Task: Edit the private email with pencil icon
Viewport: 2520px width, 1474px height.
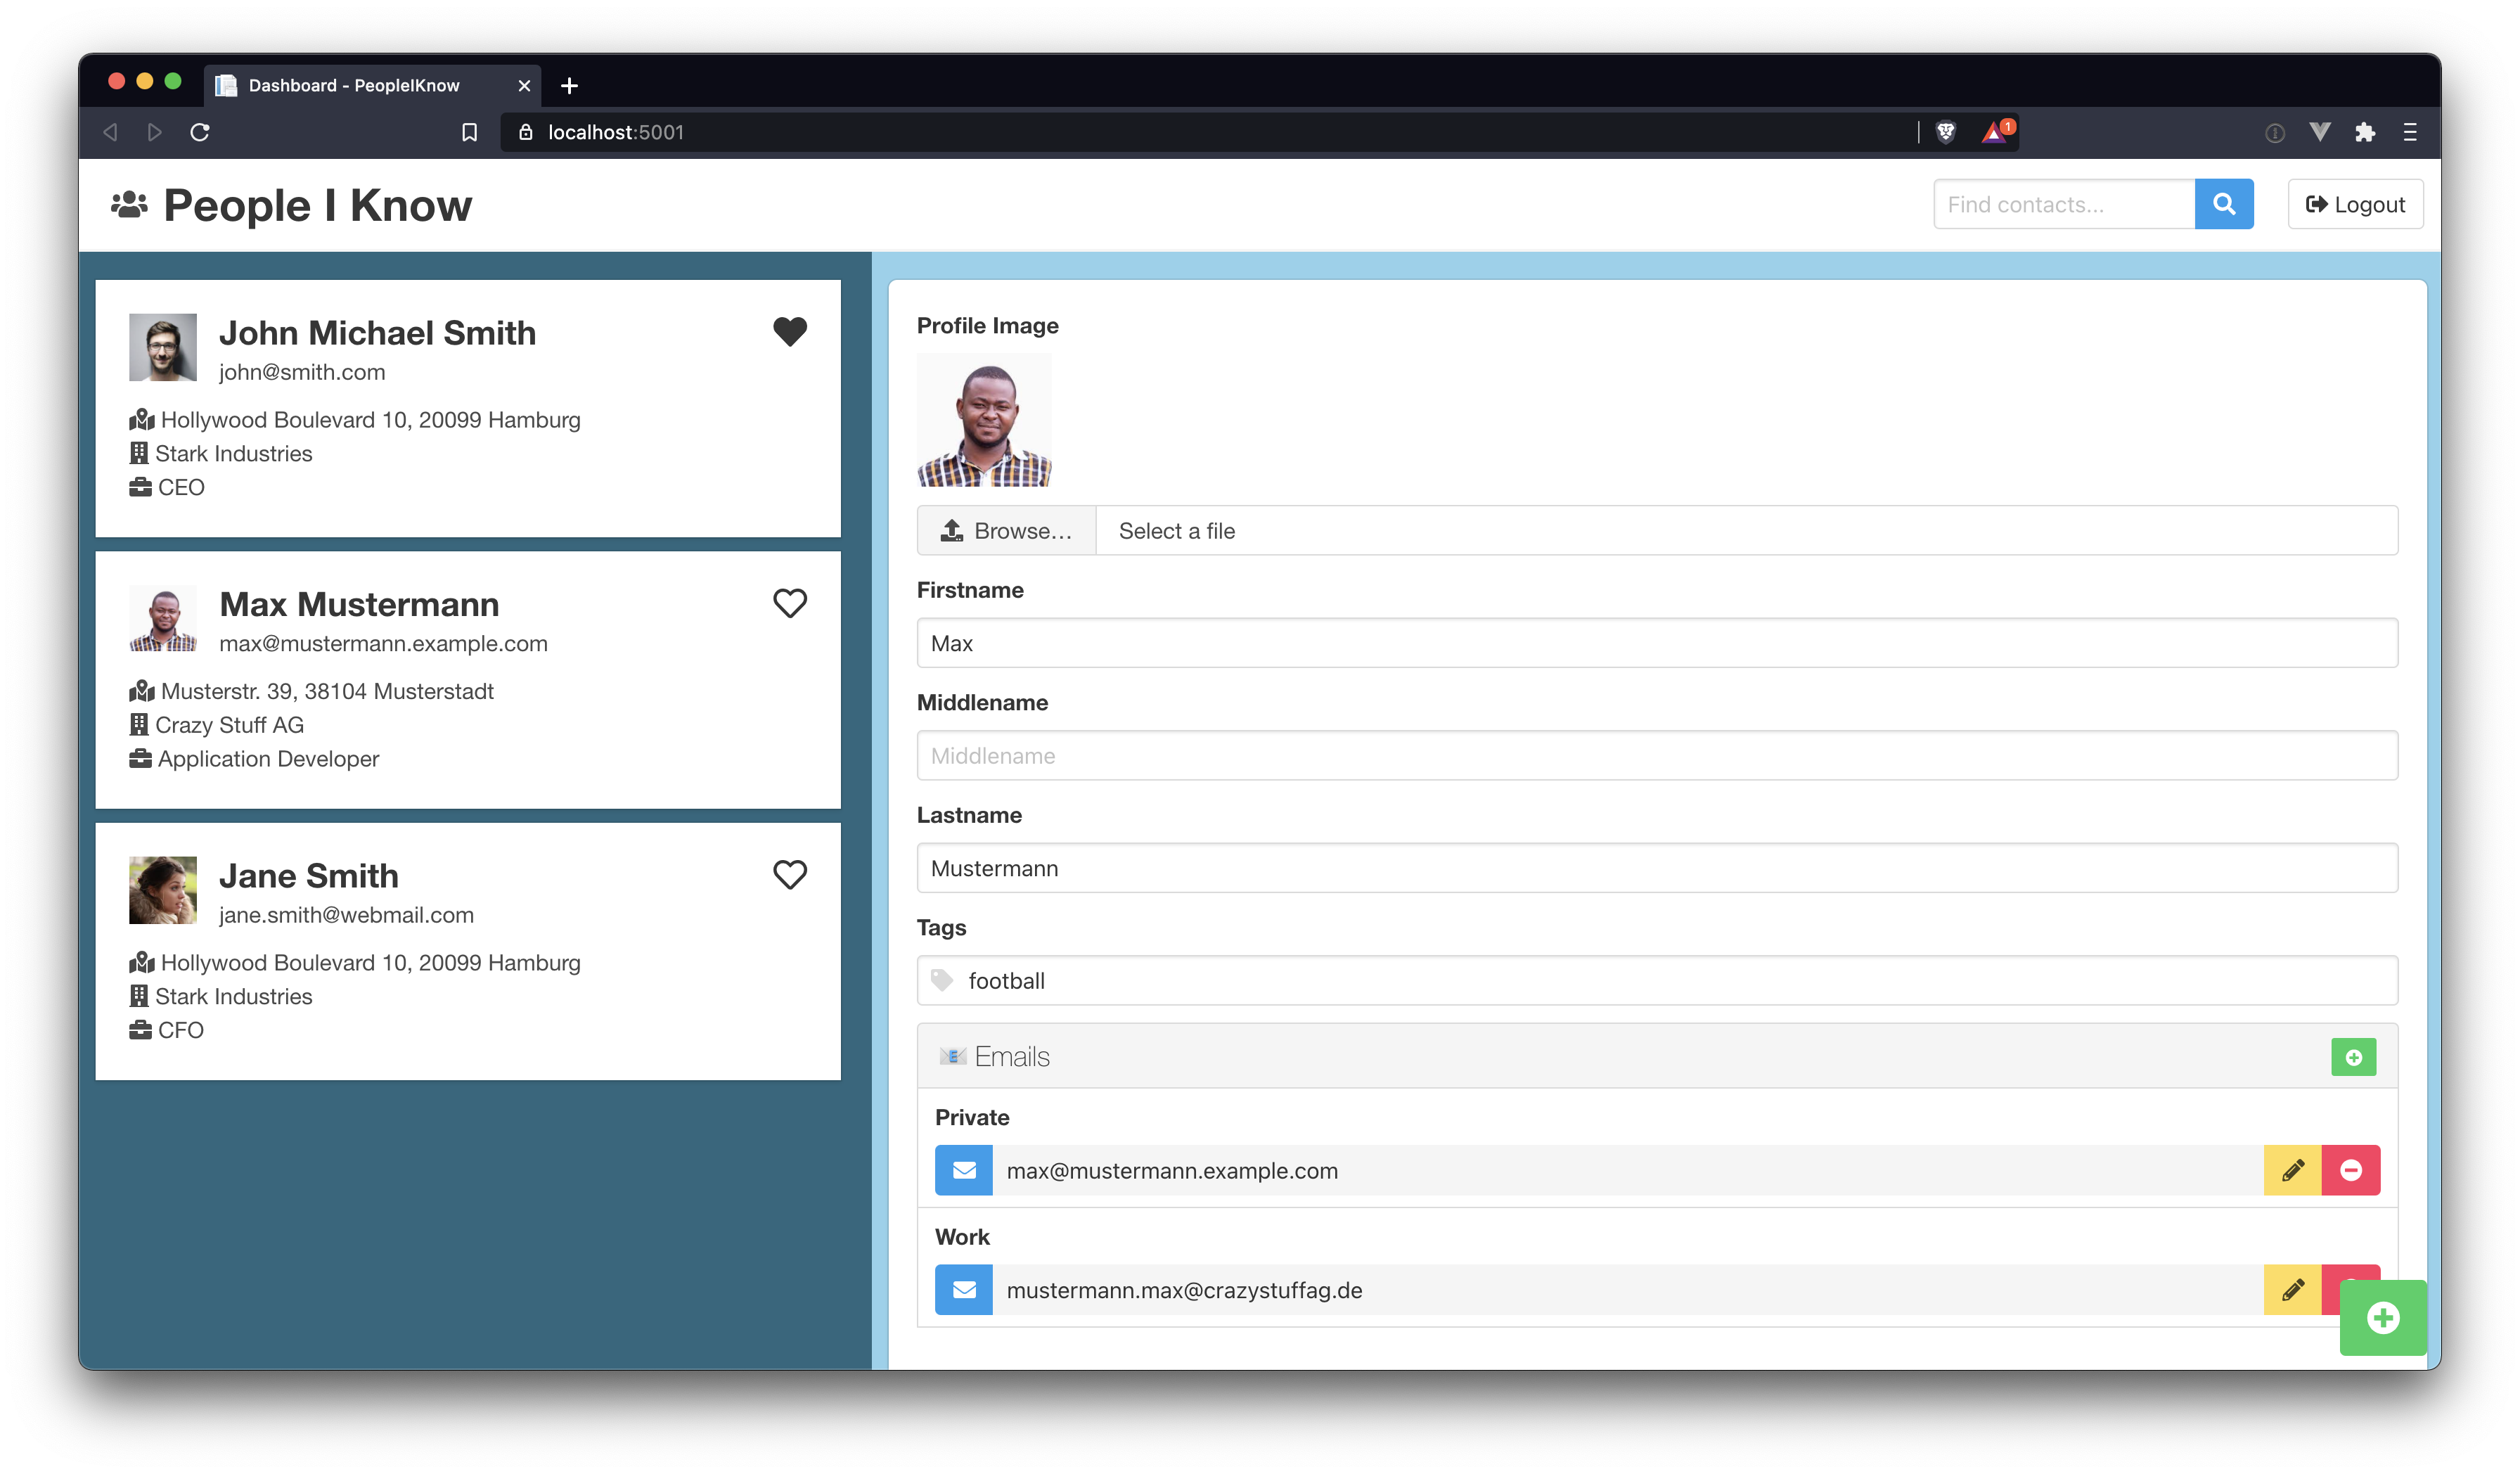Action: [x=2292, y=1170]
